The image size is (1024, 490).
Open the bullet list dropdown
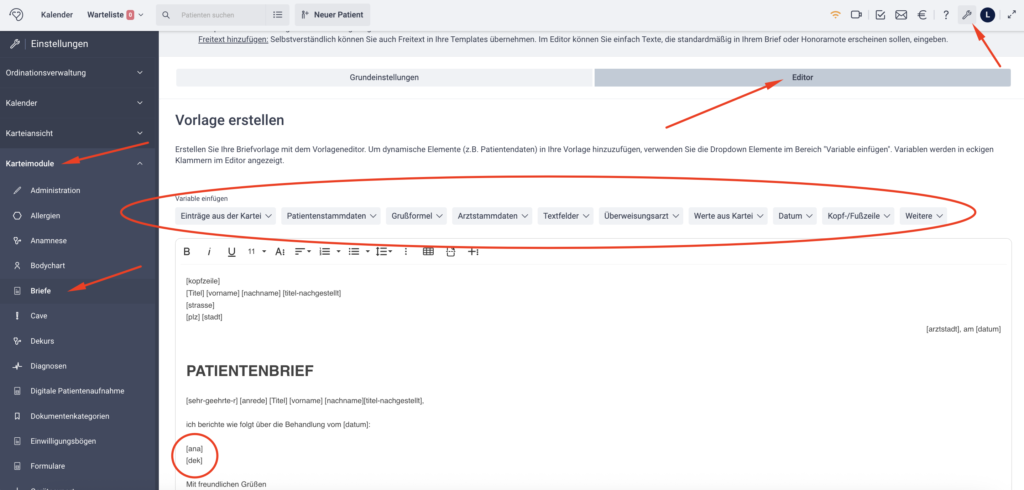(x=359, y=252)
